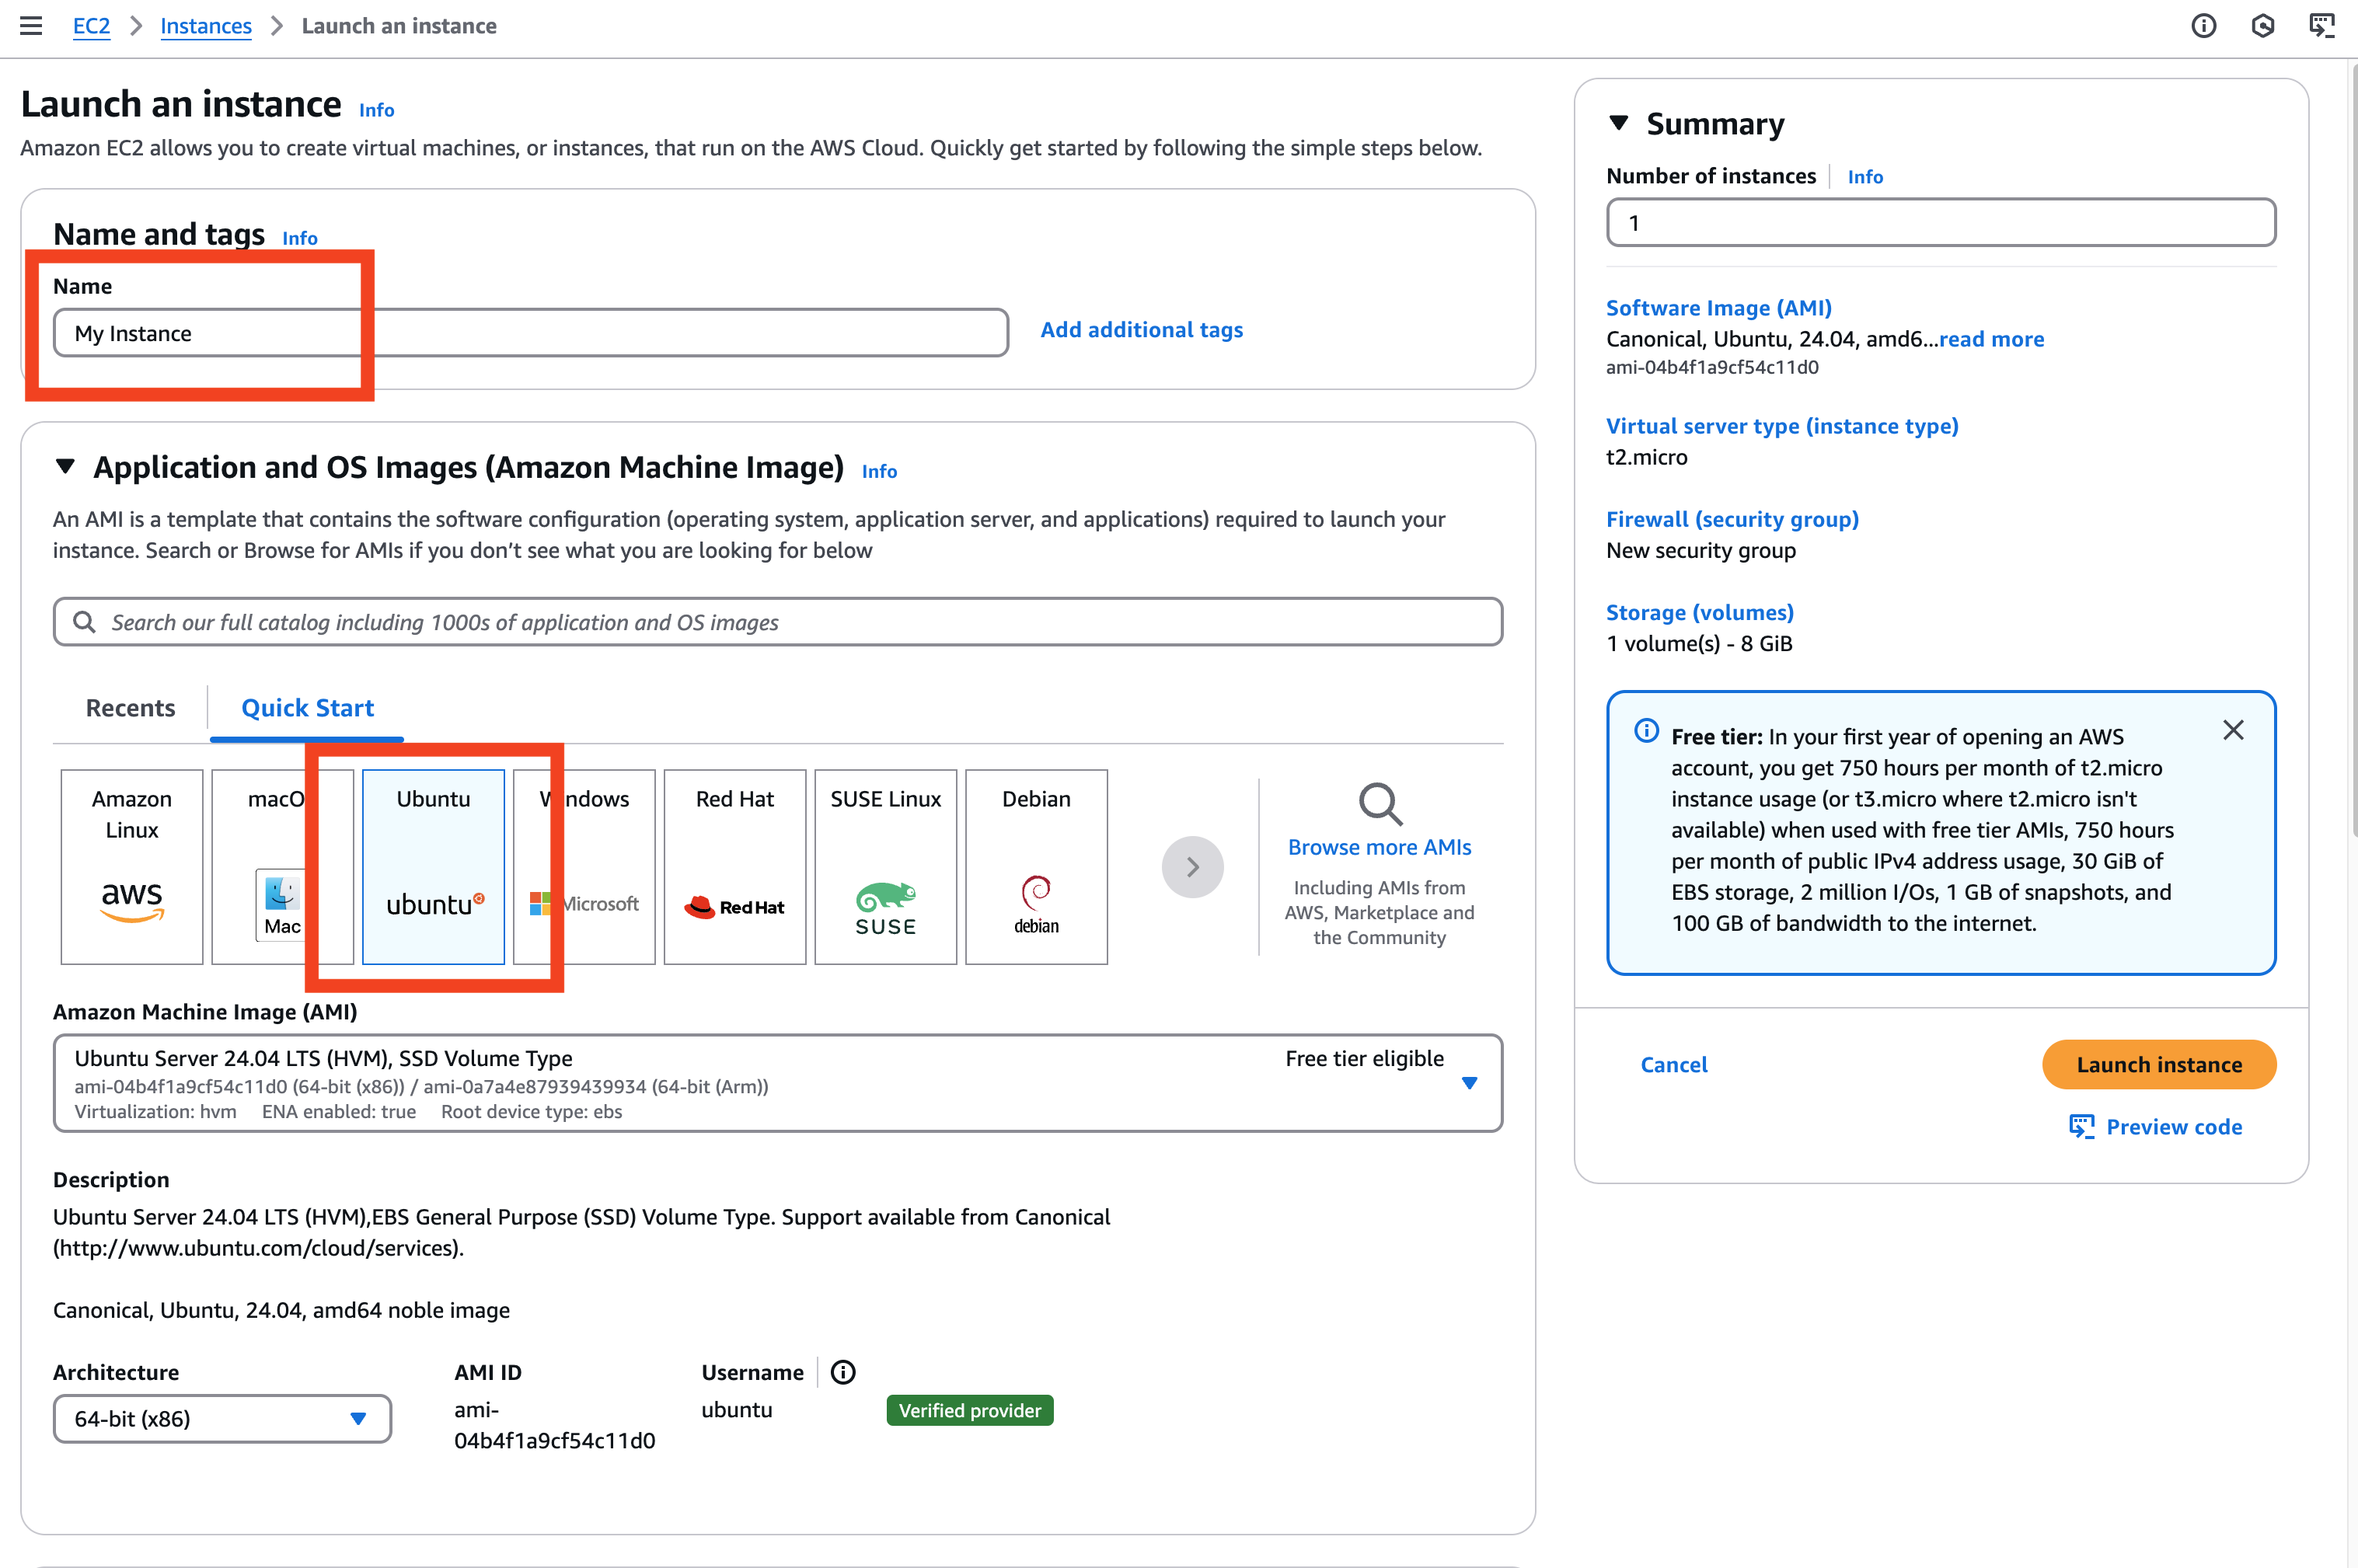The height and width of the screenshot is (1568, 2358).
Task: Click the Number of instances field
Action: click(1941, 222)
